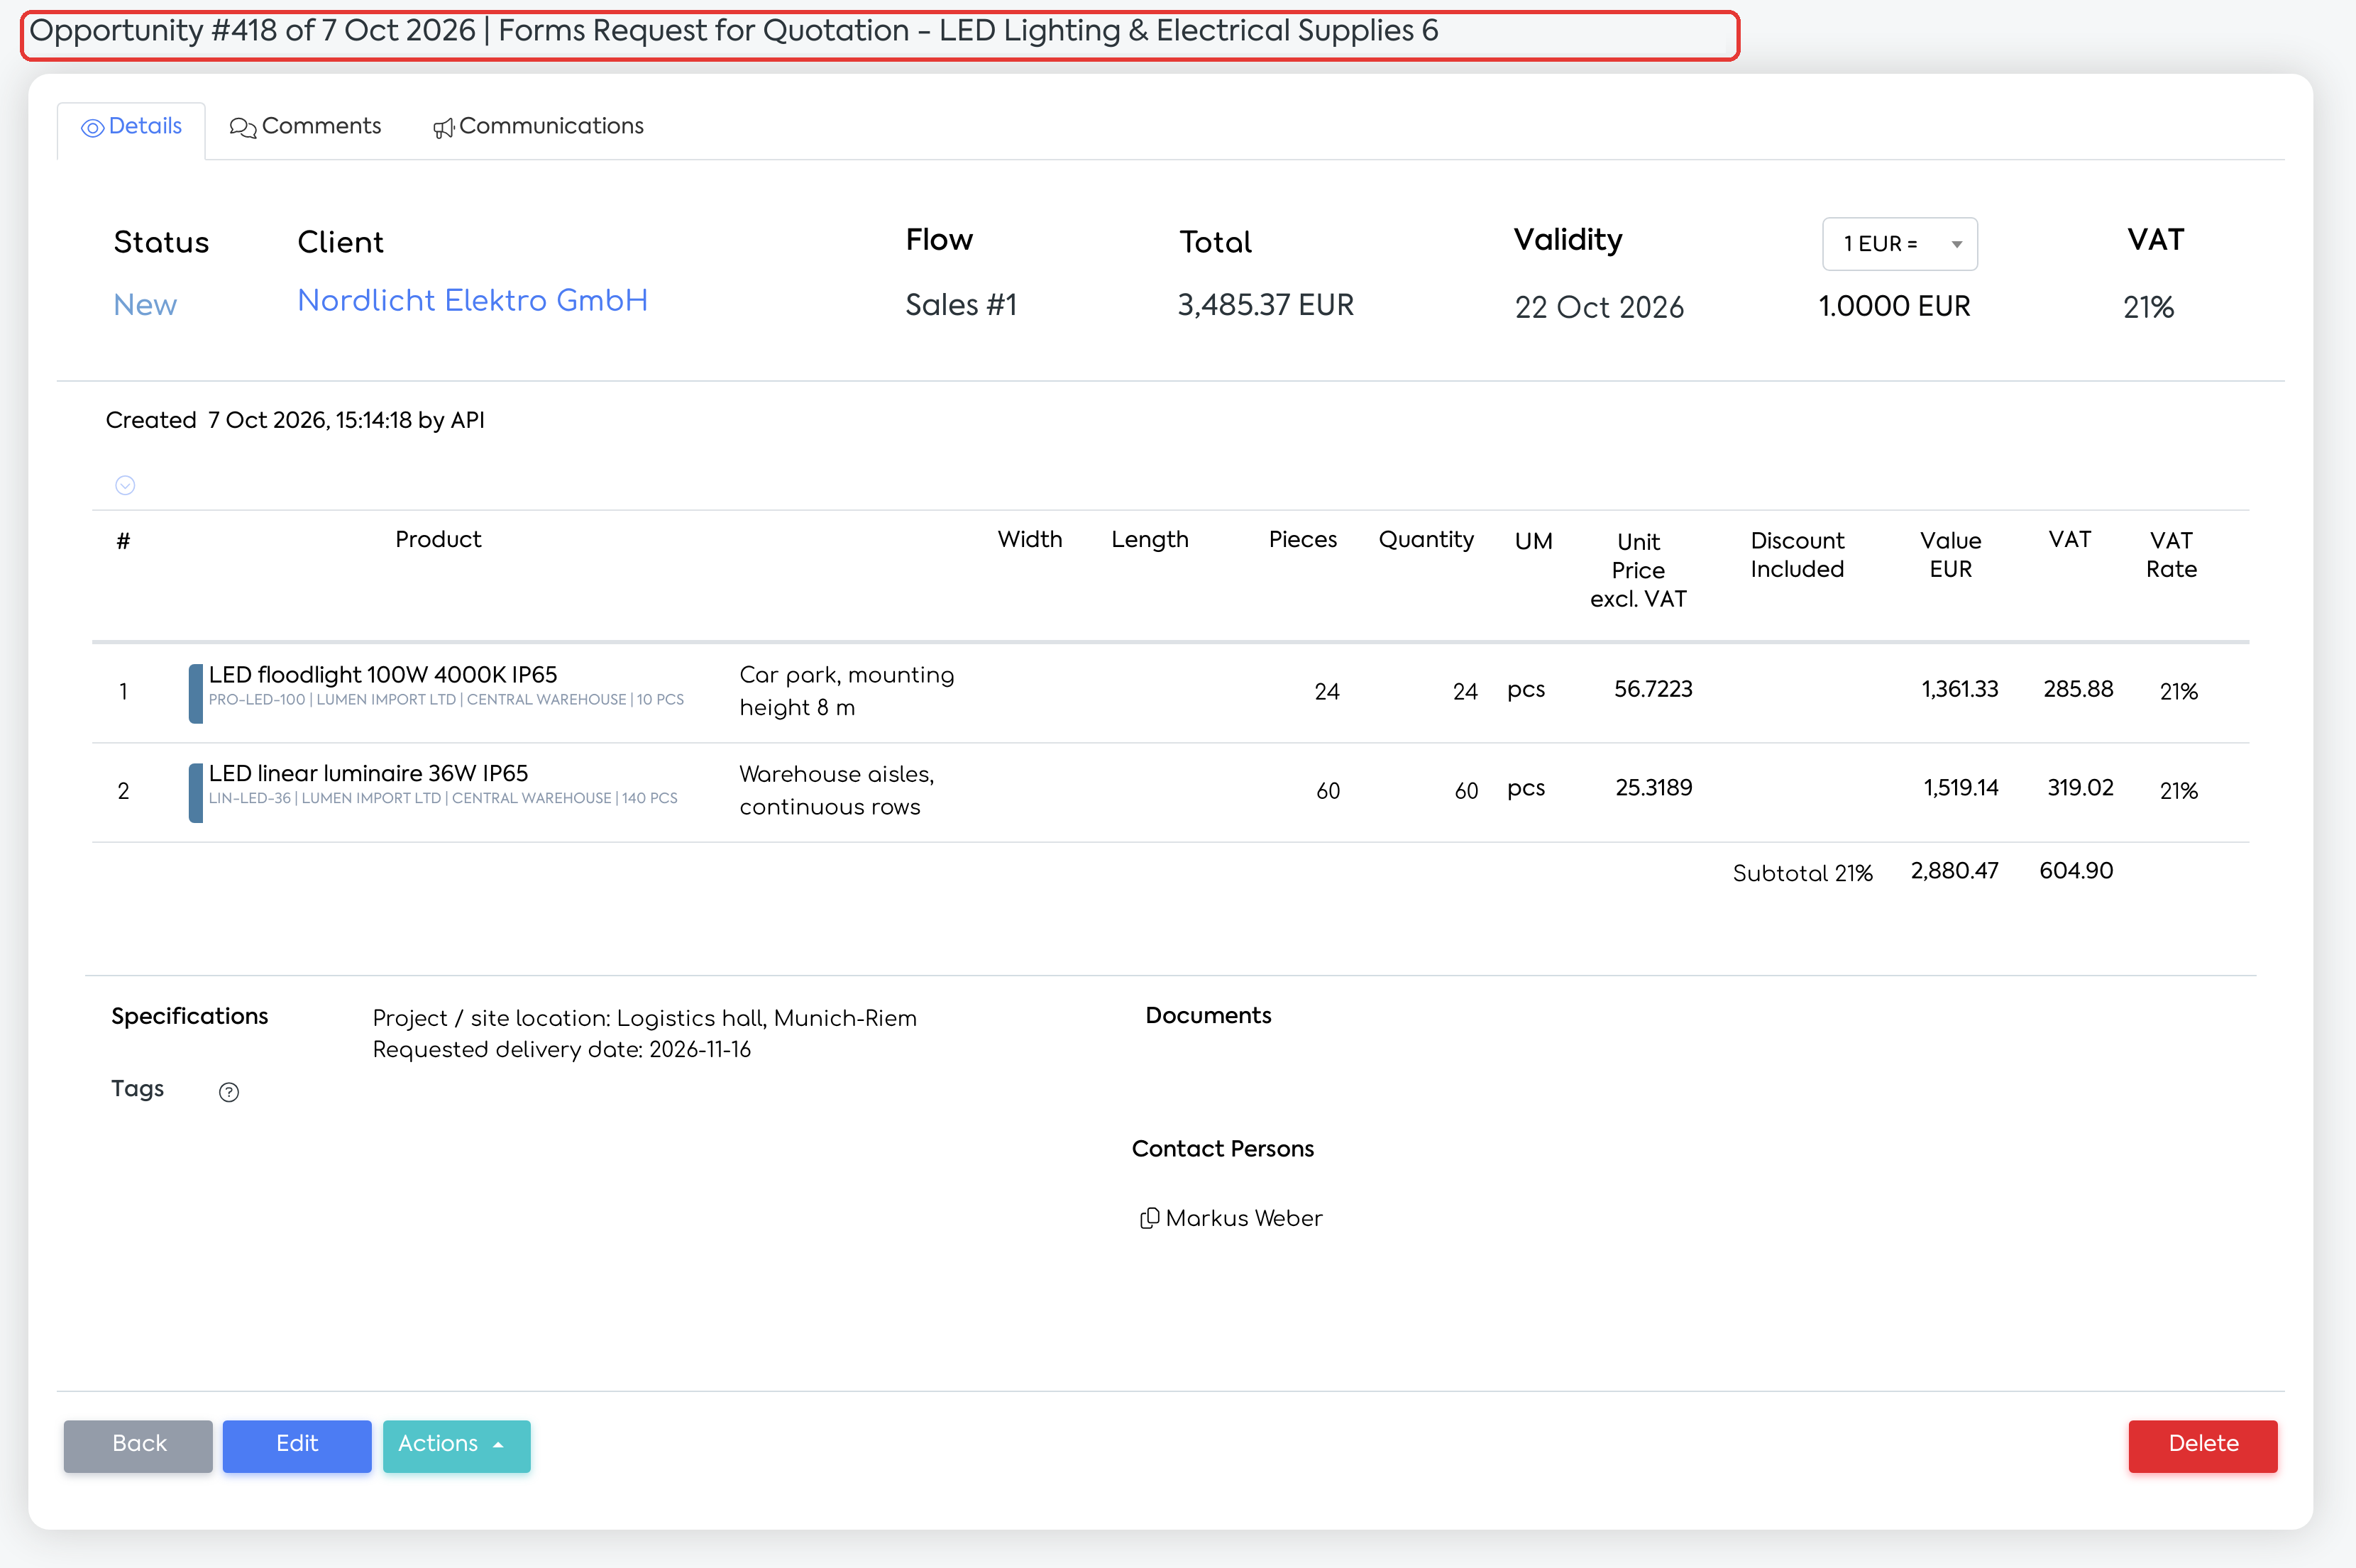This screenshot has height=1568, width=2356.
Task: Click the PRO-LED-100 product code line
Action: [x=446, y=700]
